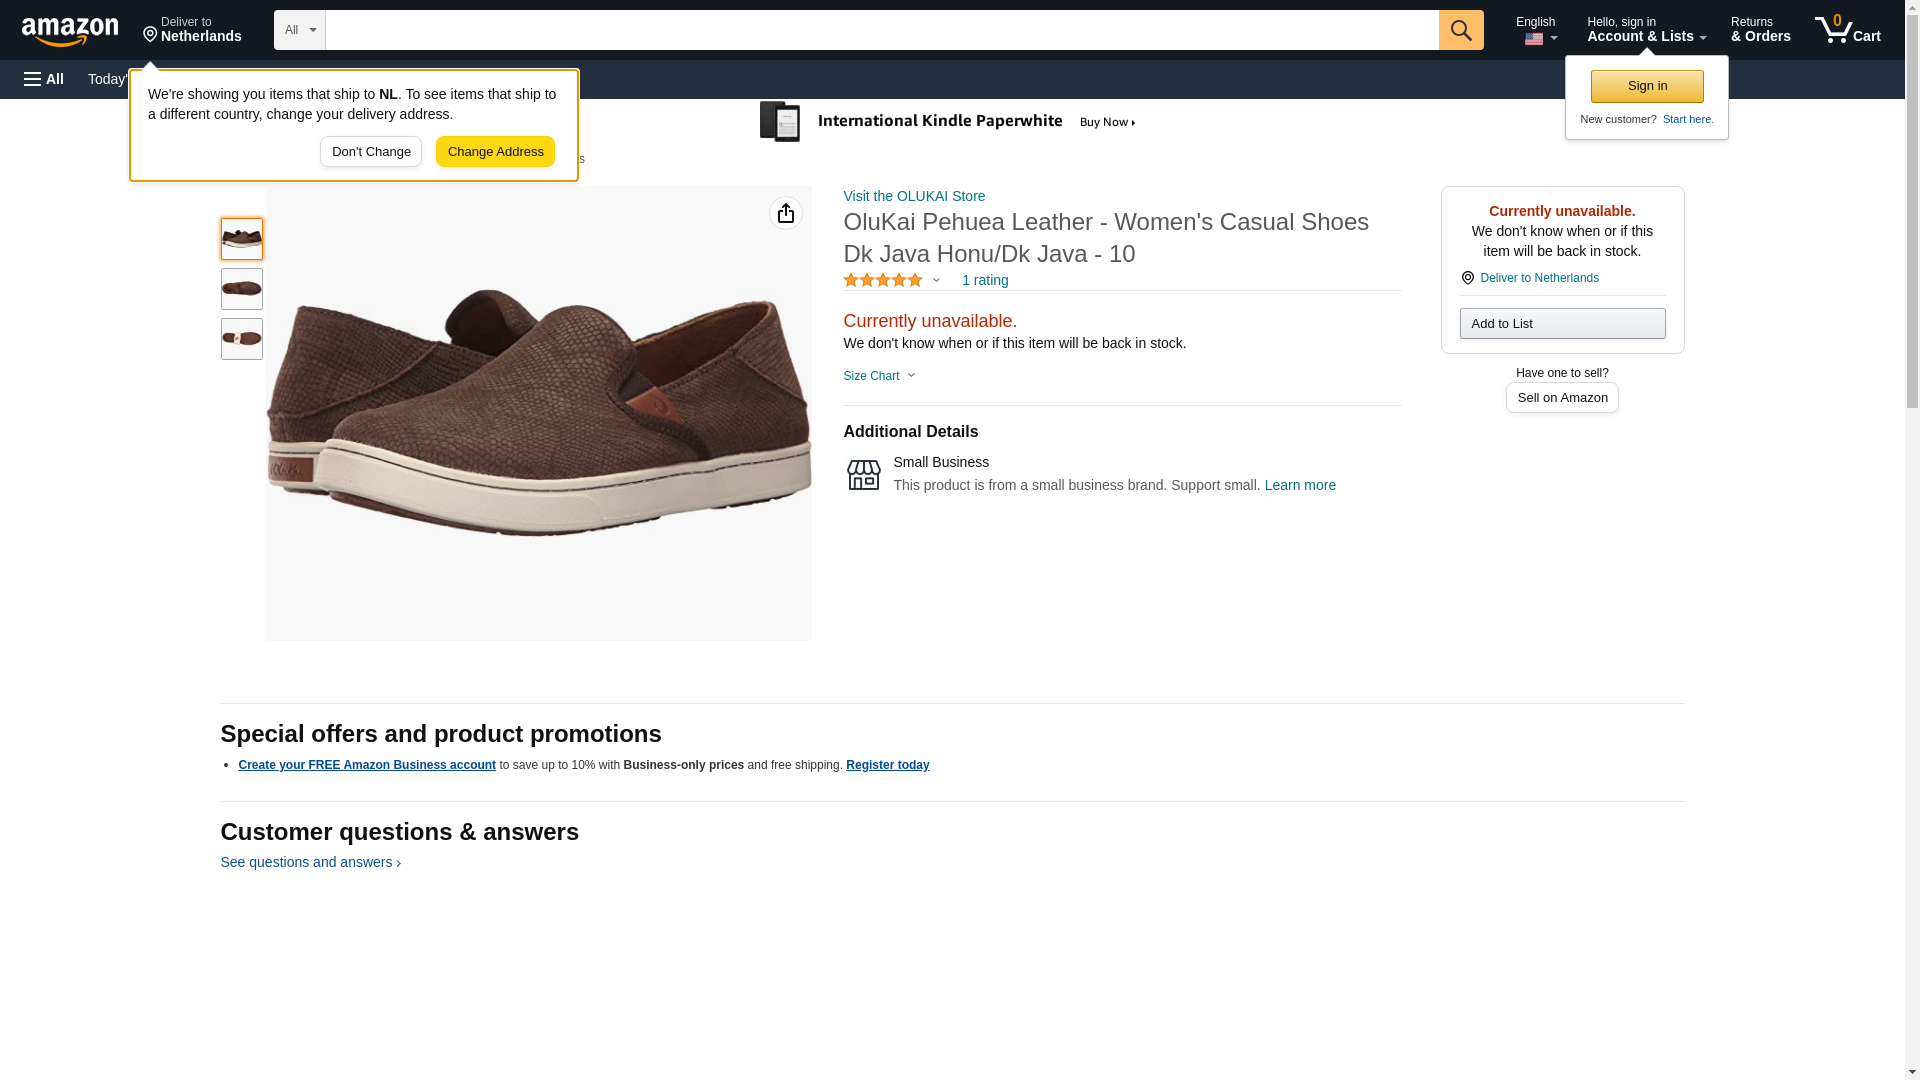Open Account & Lists menu
This screenshot has width=1920, height=1080.
coord(1645,30)
